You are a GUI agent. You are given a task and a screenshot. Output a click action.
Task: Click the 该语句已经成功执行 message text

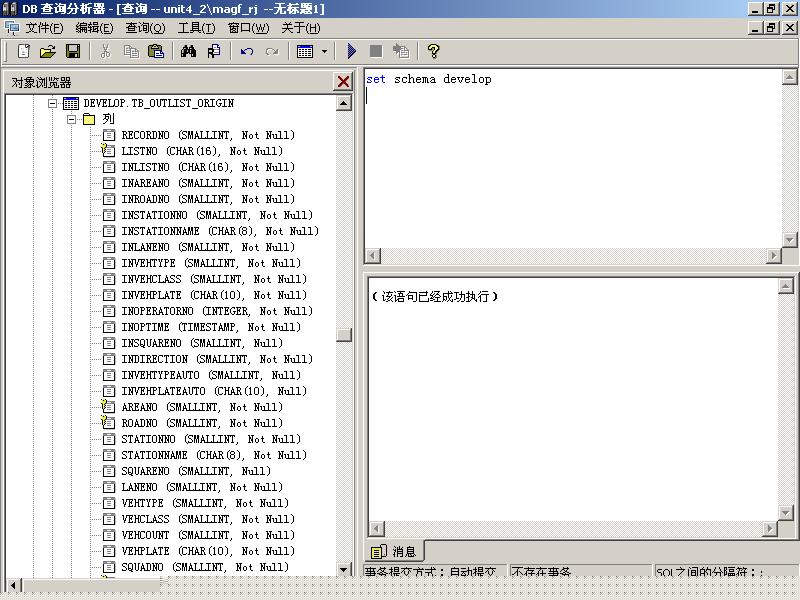pyautogui.click(x=435, y=296)
